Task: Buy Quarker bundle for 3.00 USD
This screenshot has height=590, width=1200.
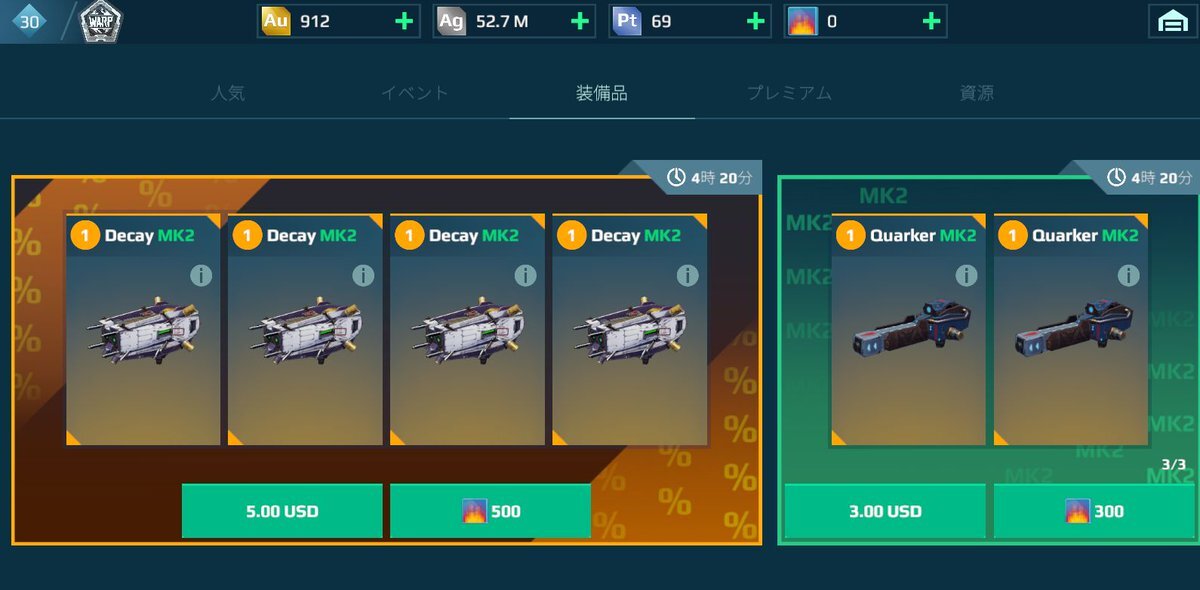Action: tap(885, 511)
